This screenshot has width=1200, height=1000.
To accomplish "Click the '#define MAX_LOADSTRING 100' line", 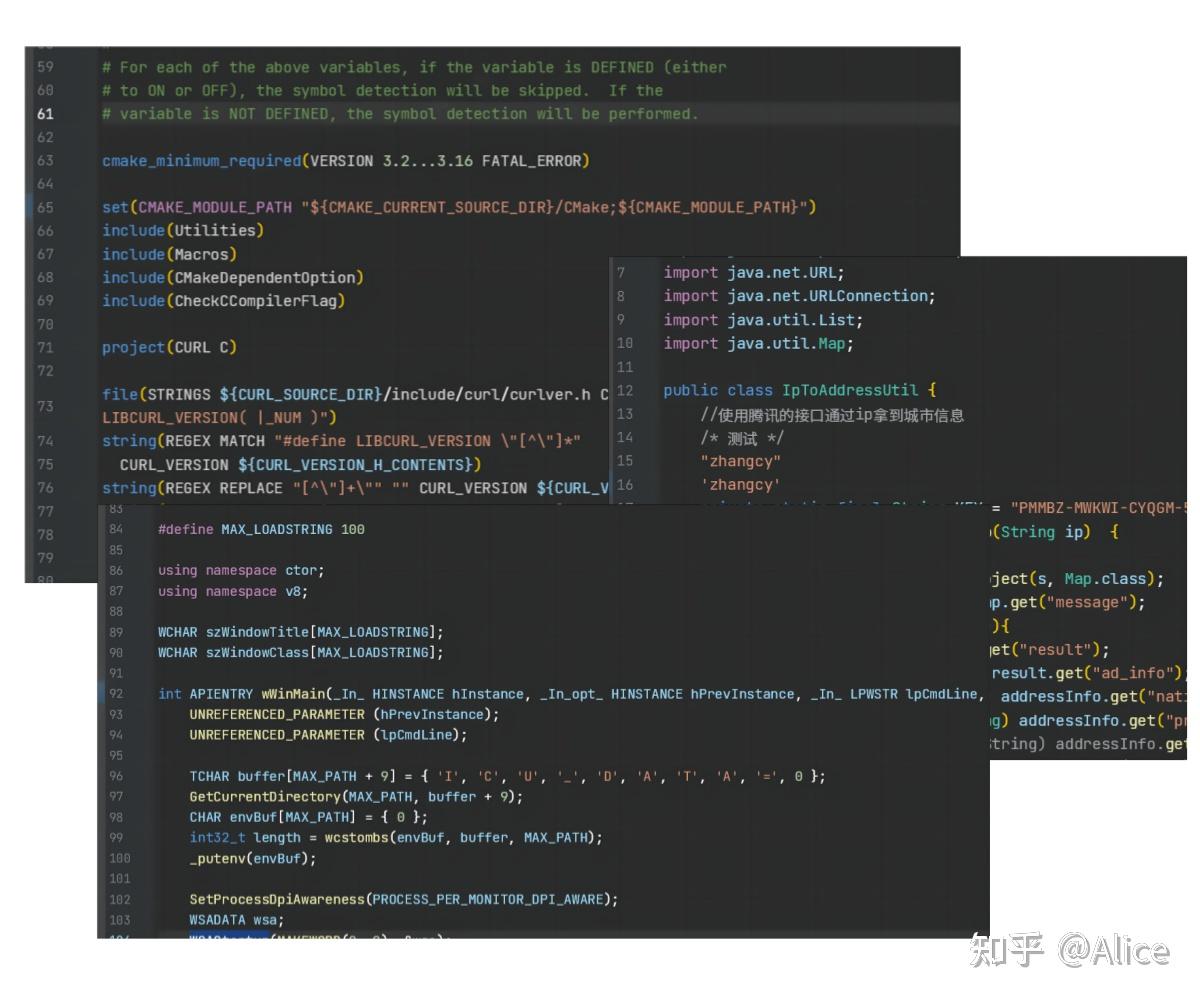I will point(261,529).
